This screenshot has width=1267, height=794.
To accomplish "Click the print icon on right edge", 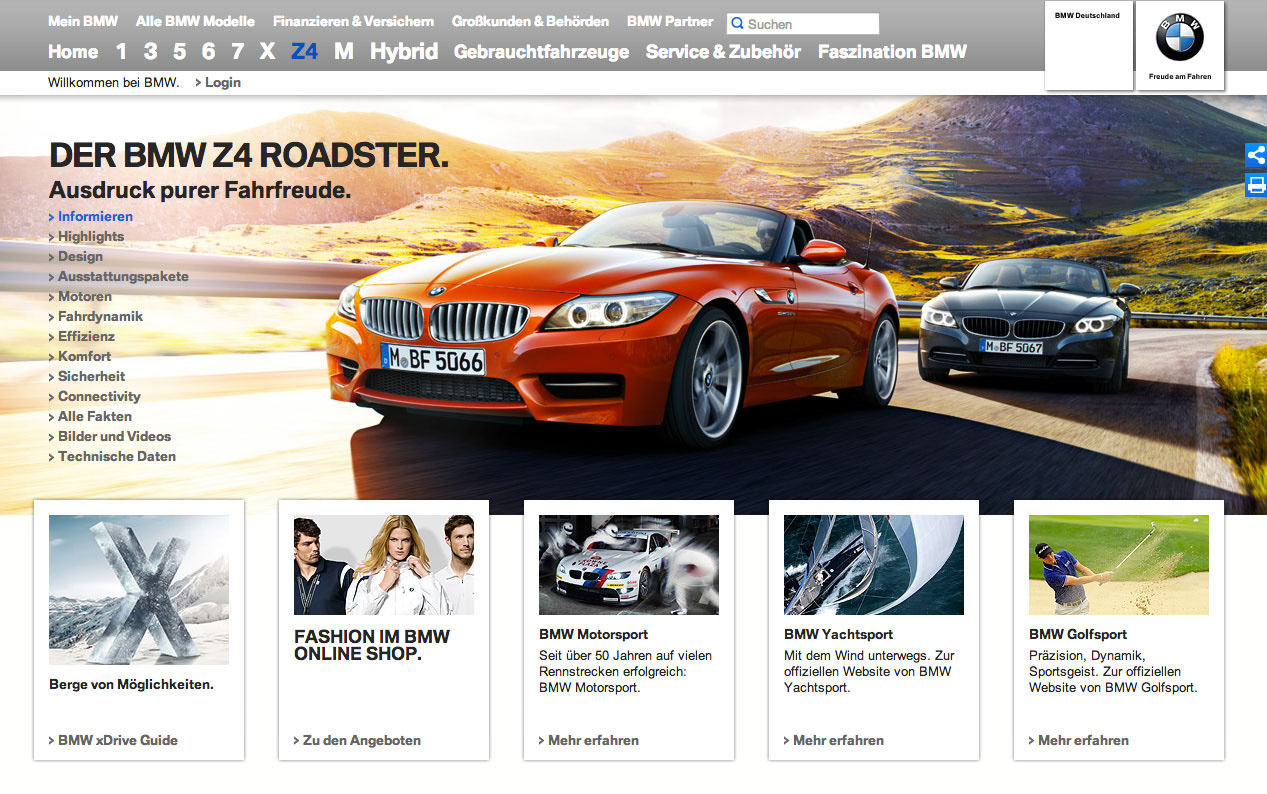I will [x=1256, y=185].
